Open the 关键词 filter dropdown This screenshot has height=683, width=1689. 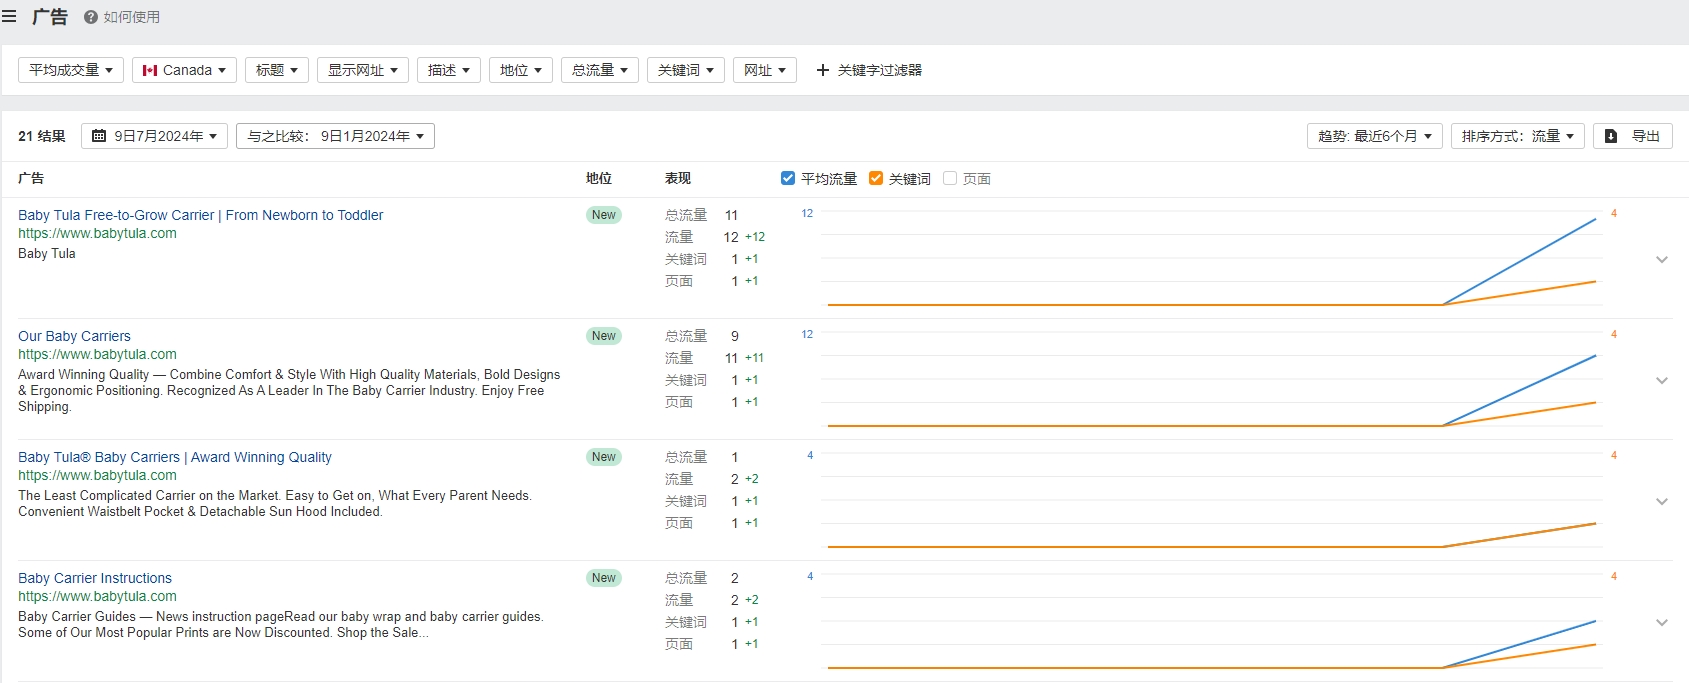(686, 70)
